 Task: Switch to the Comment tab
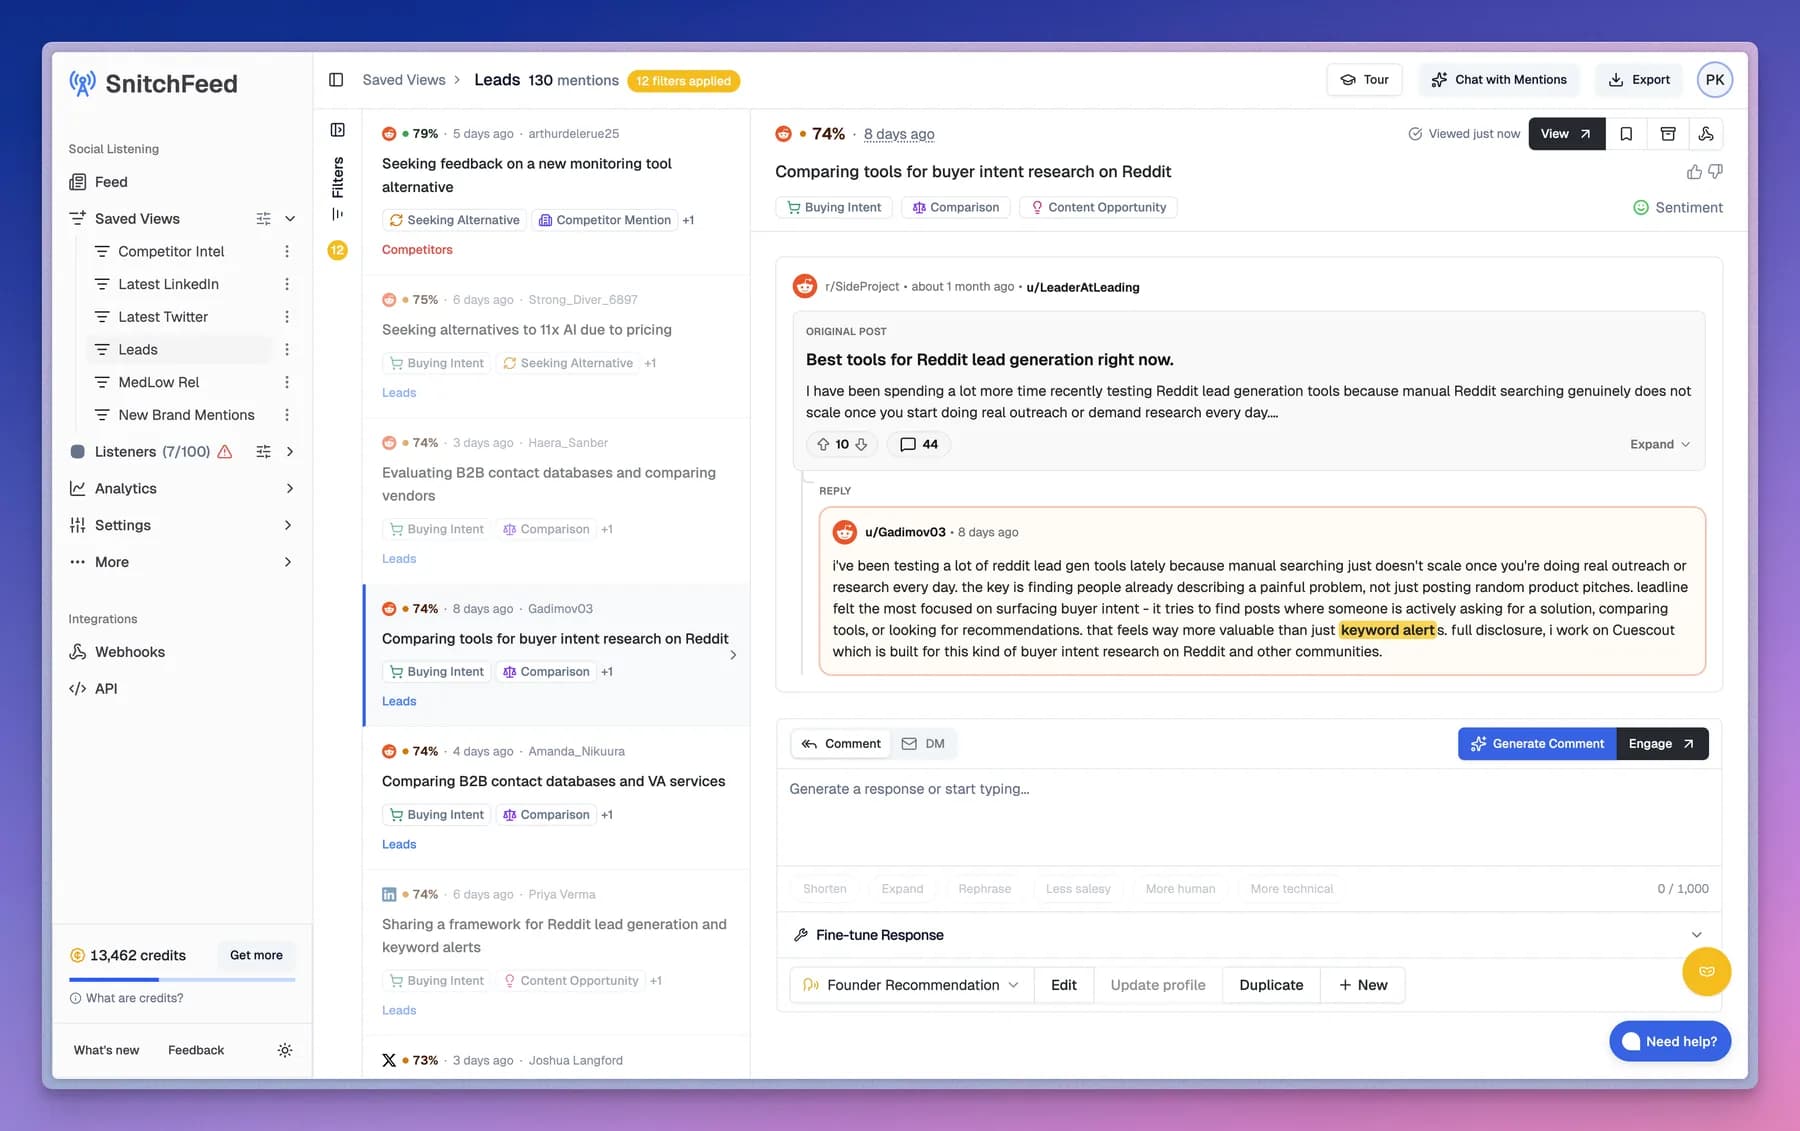(x=841, y=744)
